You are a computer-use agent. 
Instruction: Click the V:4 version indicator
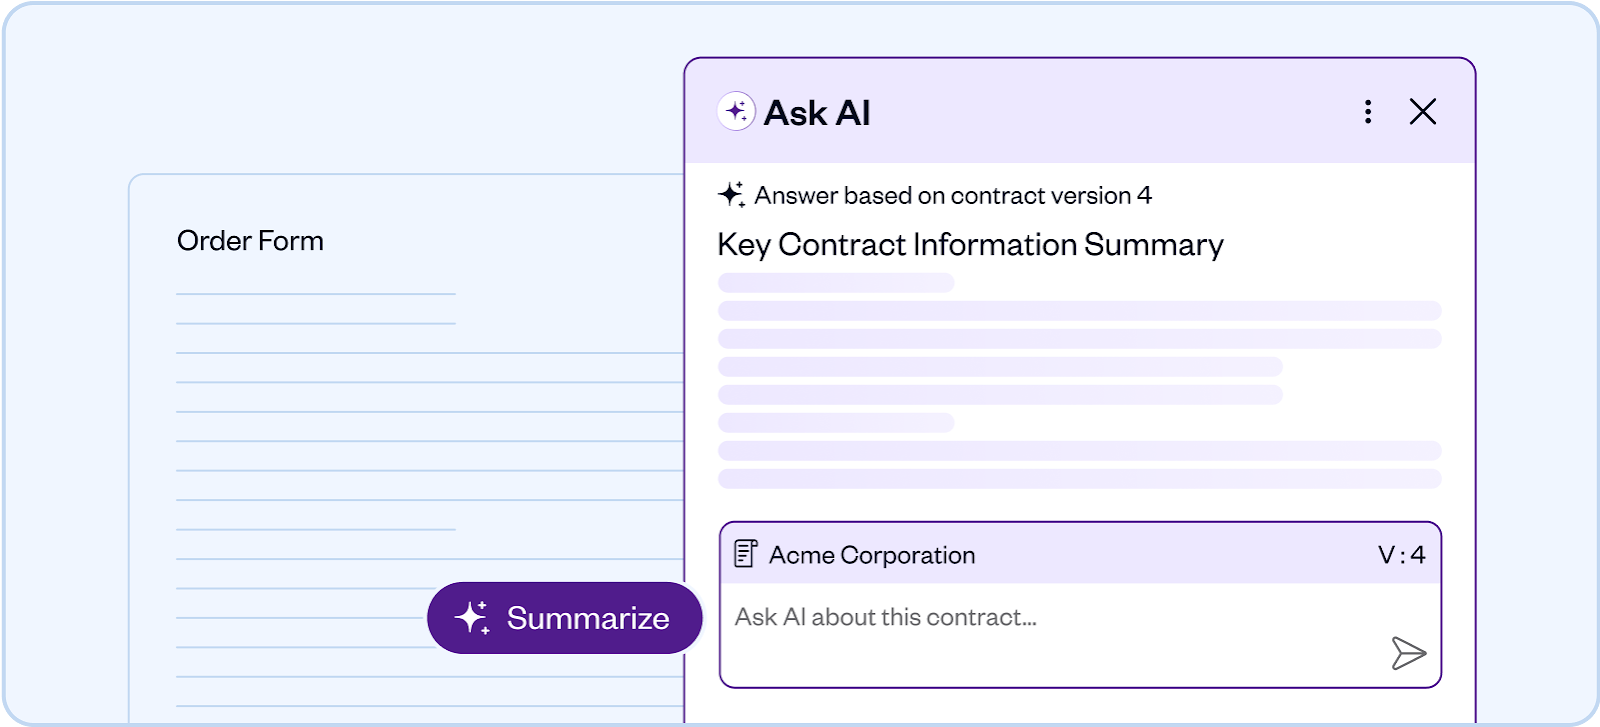[1401, 555]
